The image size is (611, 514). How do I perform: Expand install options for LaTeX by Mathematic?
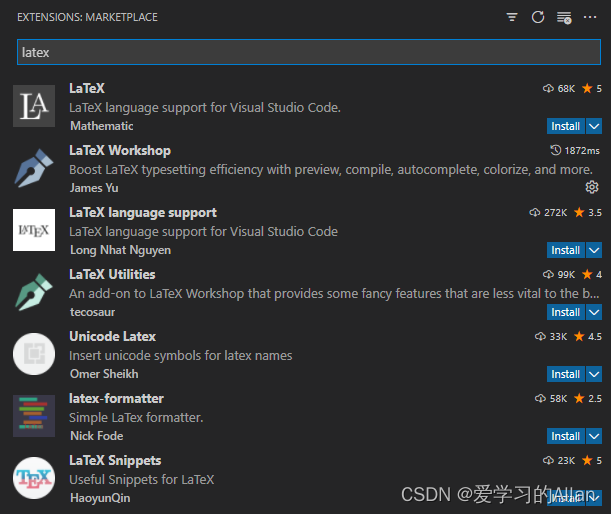[594, 126]
